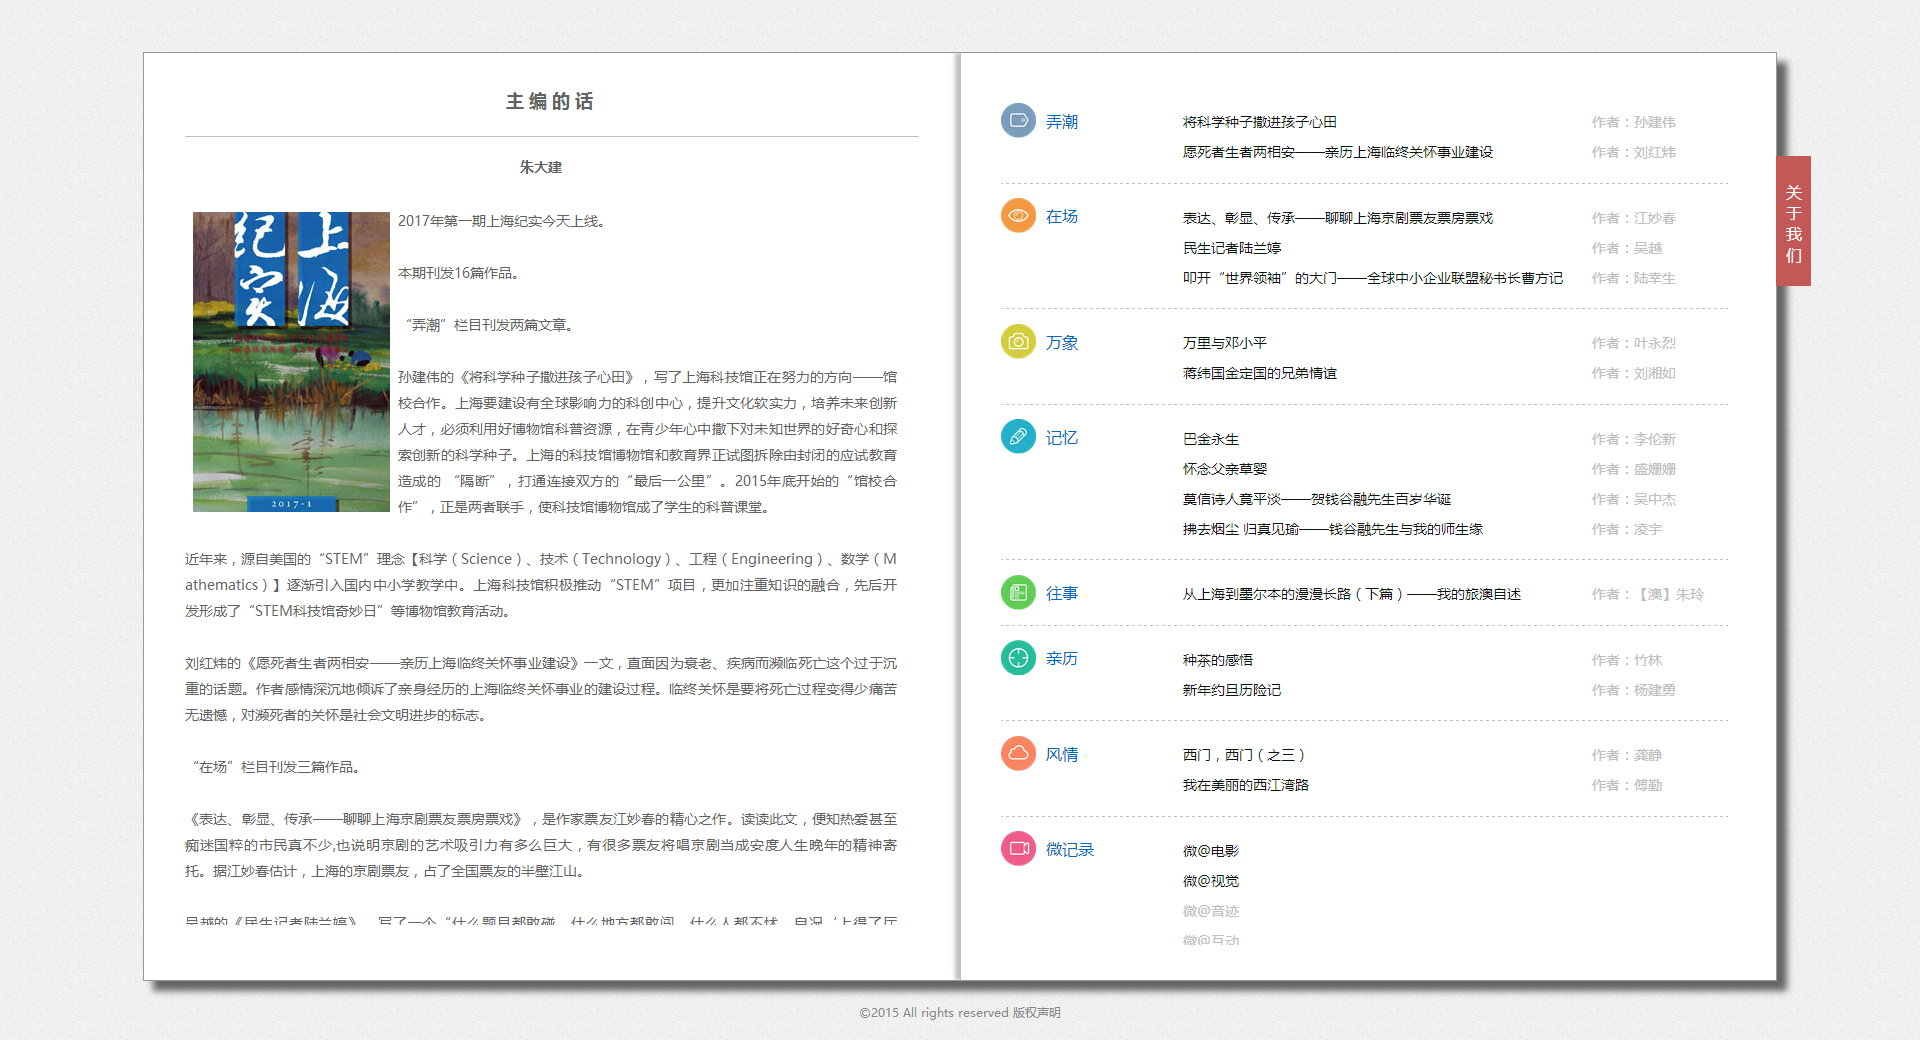
Task: Click the orange eye icon for 在场
Action: [1018, 215]
